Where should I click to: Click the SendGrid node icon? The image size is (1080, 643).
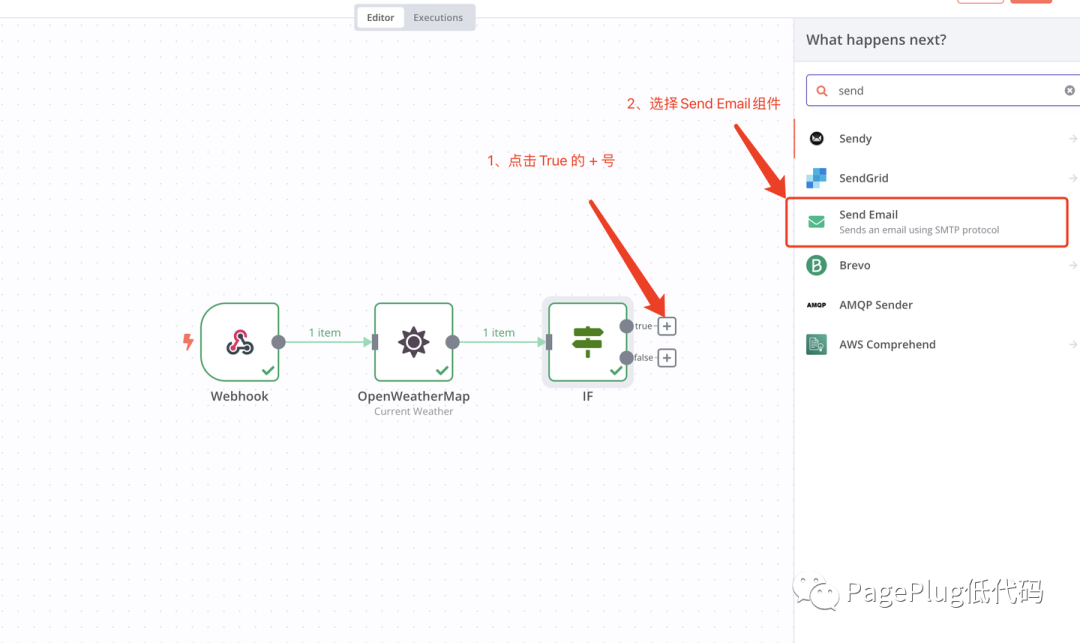pos(816,178)
